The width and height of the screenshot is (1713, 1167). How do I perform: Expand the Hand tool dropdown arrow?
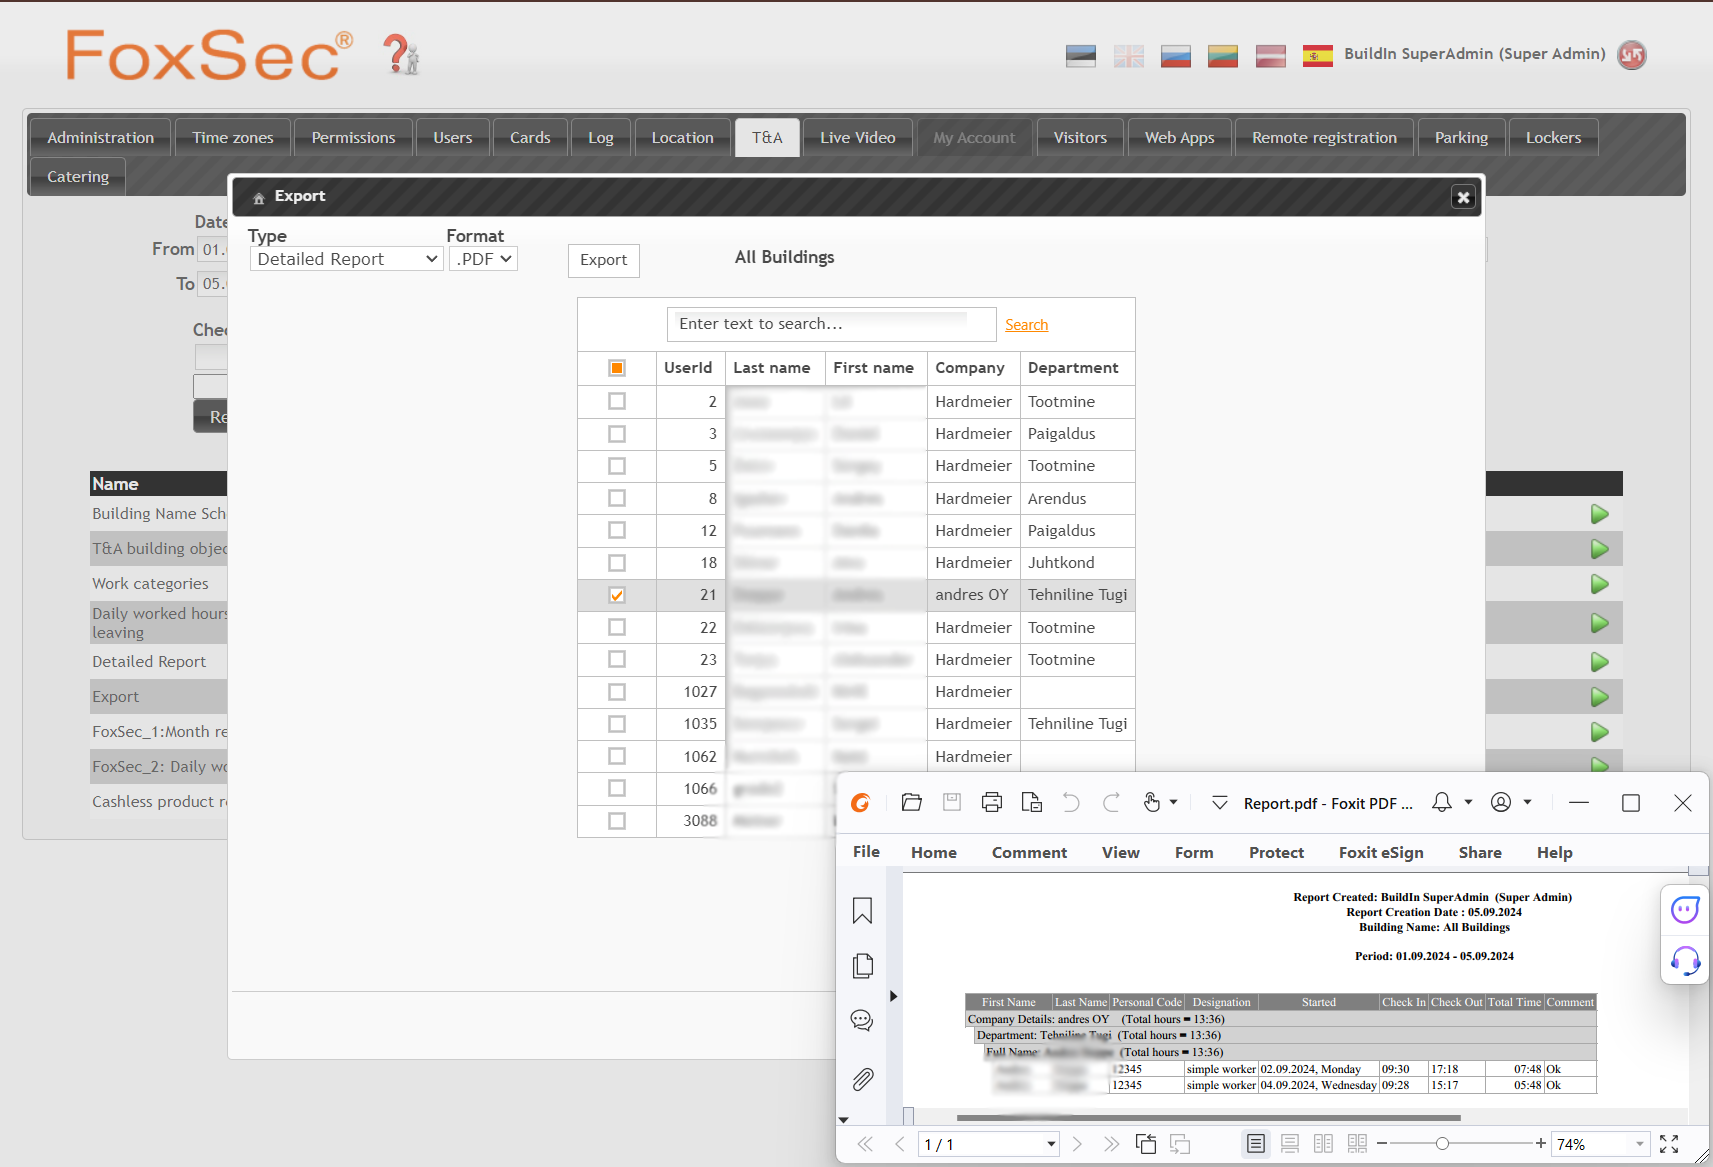click(1174, 802)
